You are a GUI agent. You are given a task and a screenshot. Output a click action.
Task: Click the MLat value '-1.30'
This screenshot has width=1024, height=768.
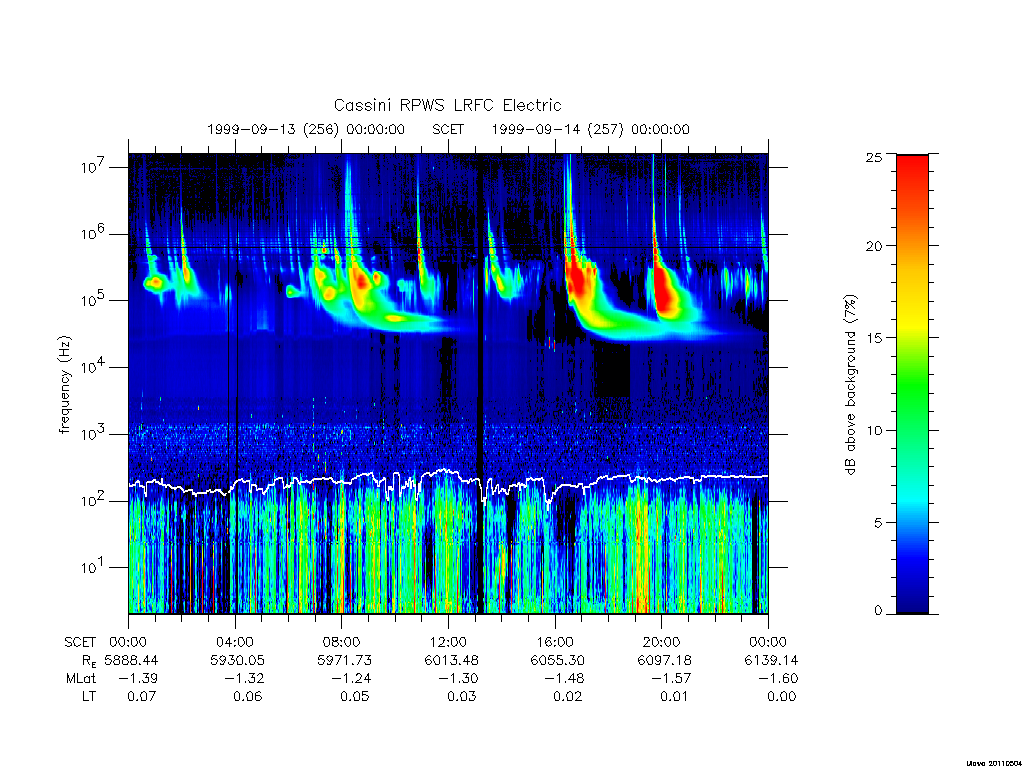[x=458, y=679]
